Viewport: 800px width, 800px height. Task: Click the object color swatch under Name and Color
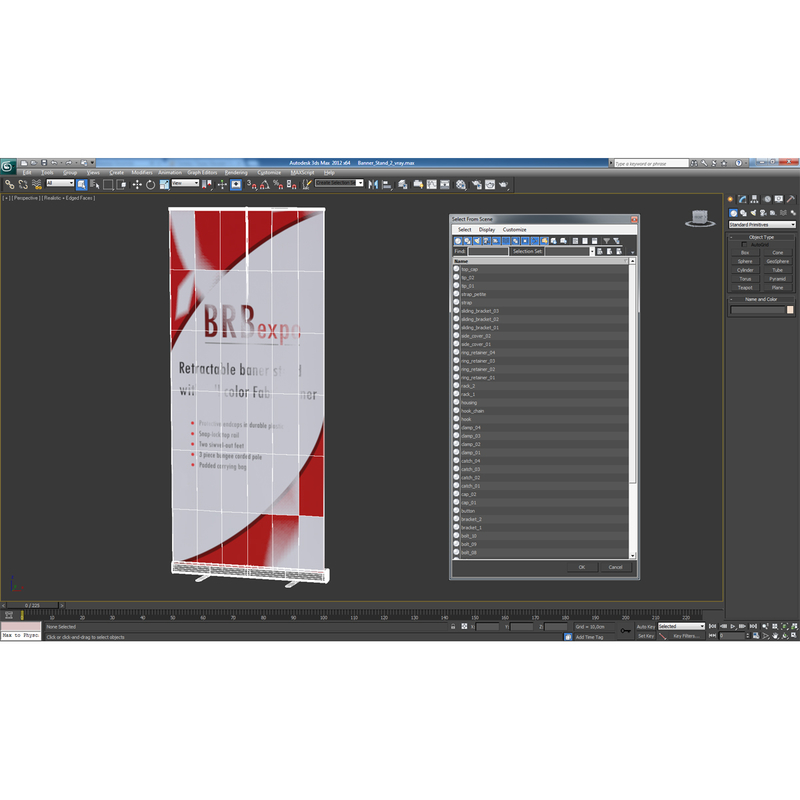tap(790, 310)
